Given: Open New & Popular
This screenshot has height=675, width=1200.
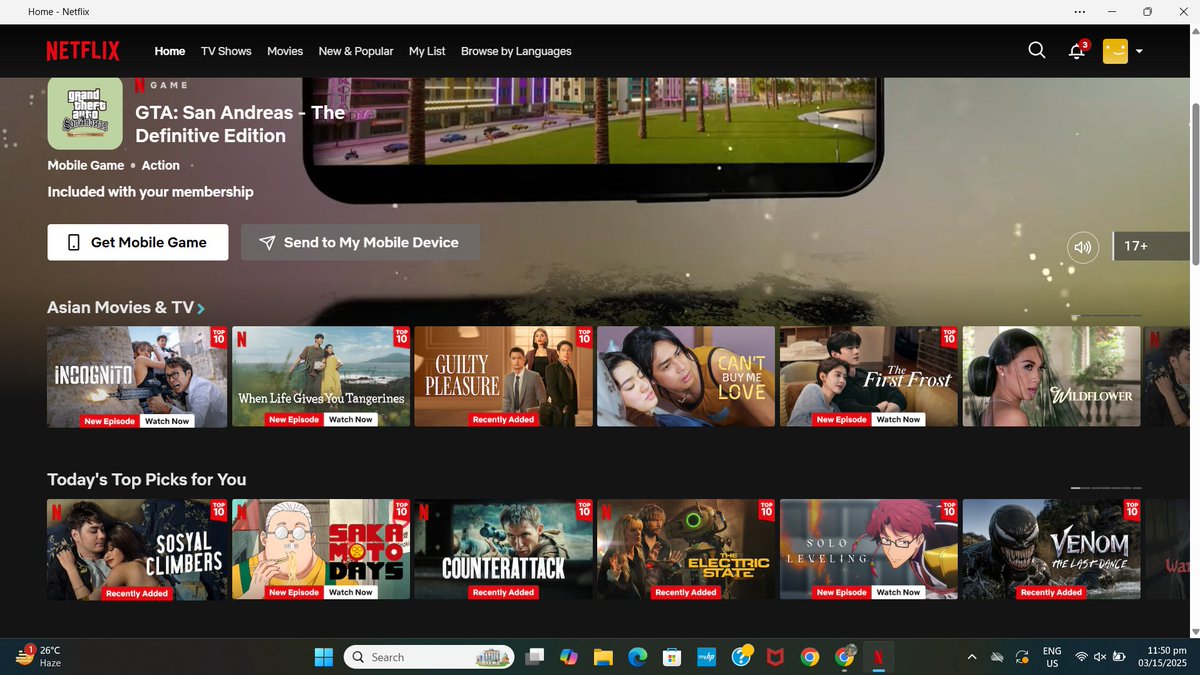Looking at the screenshot, I should point(356,51).
